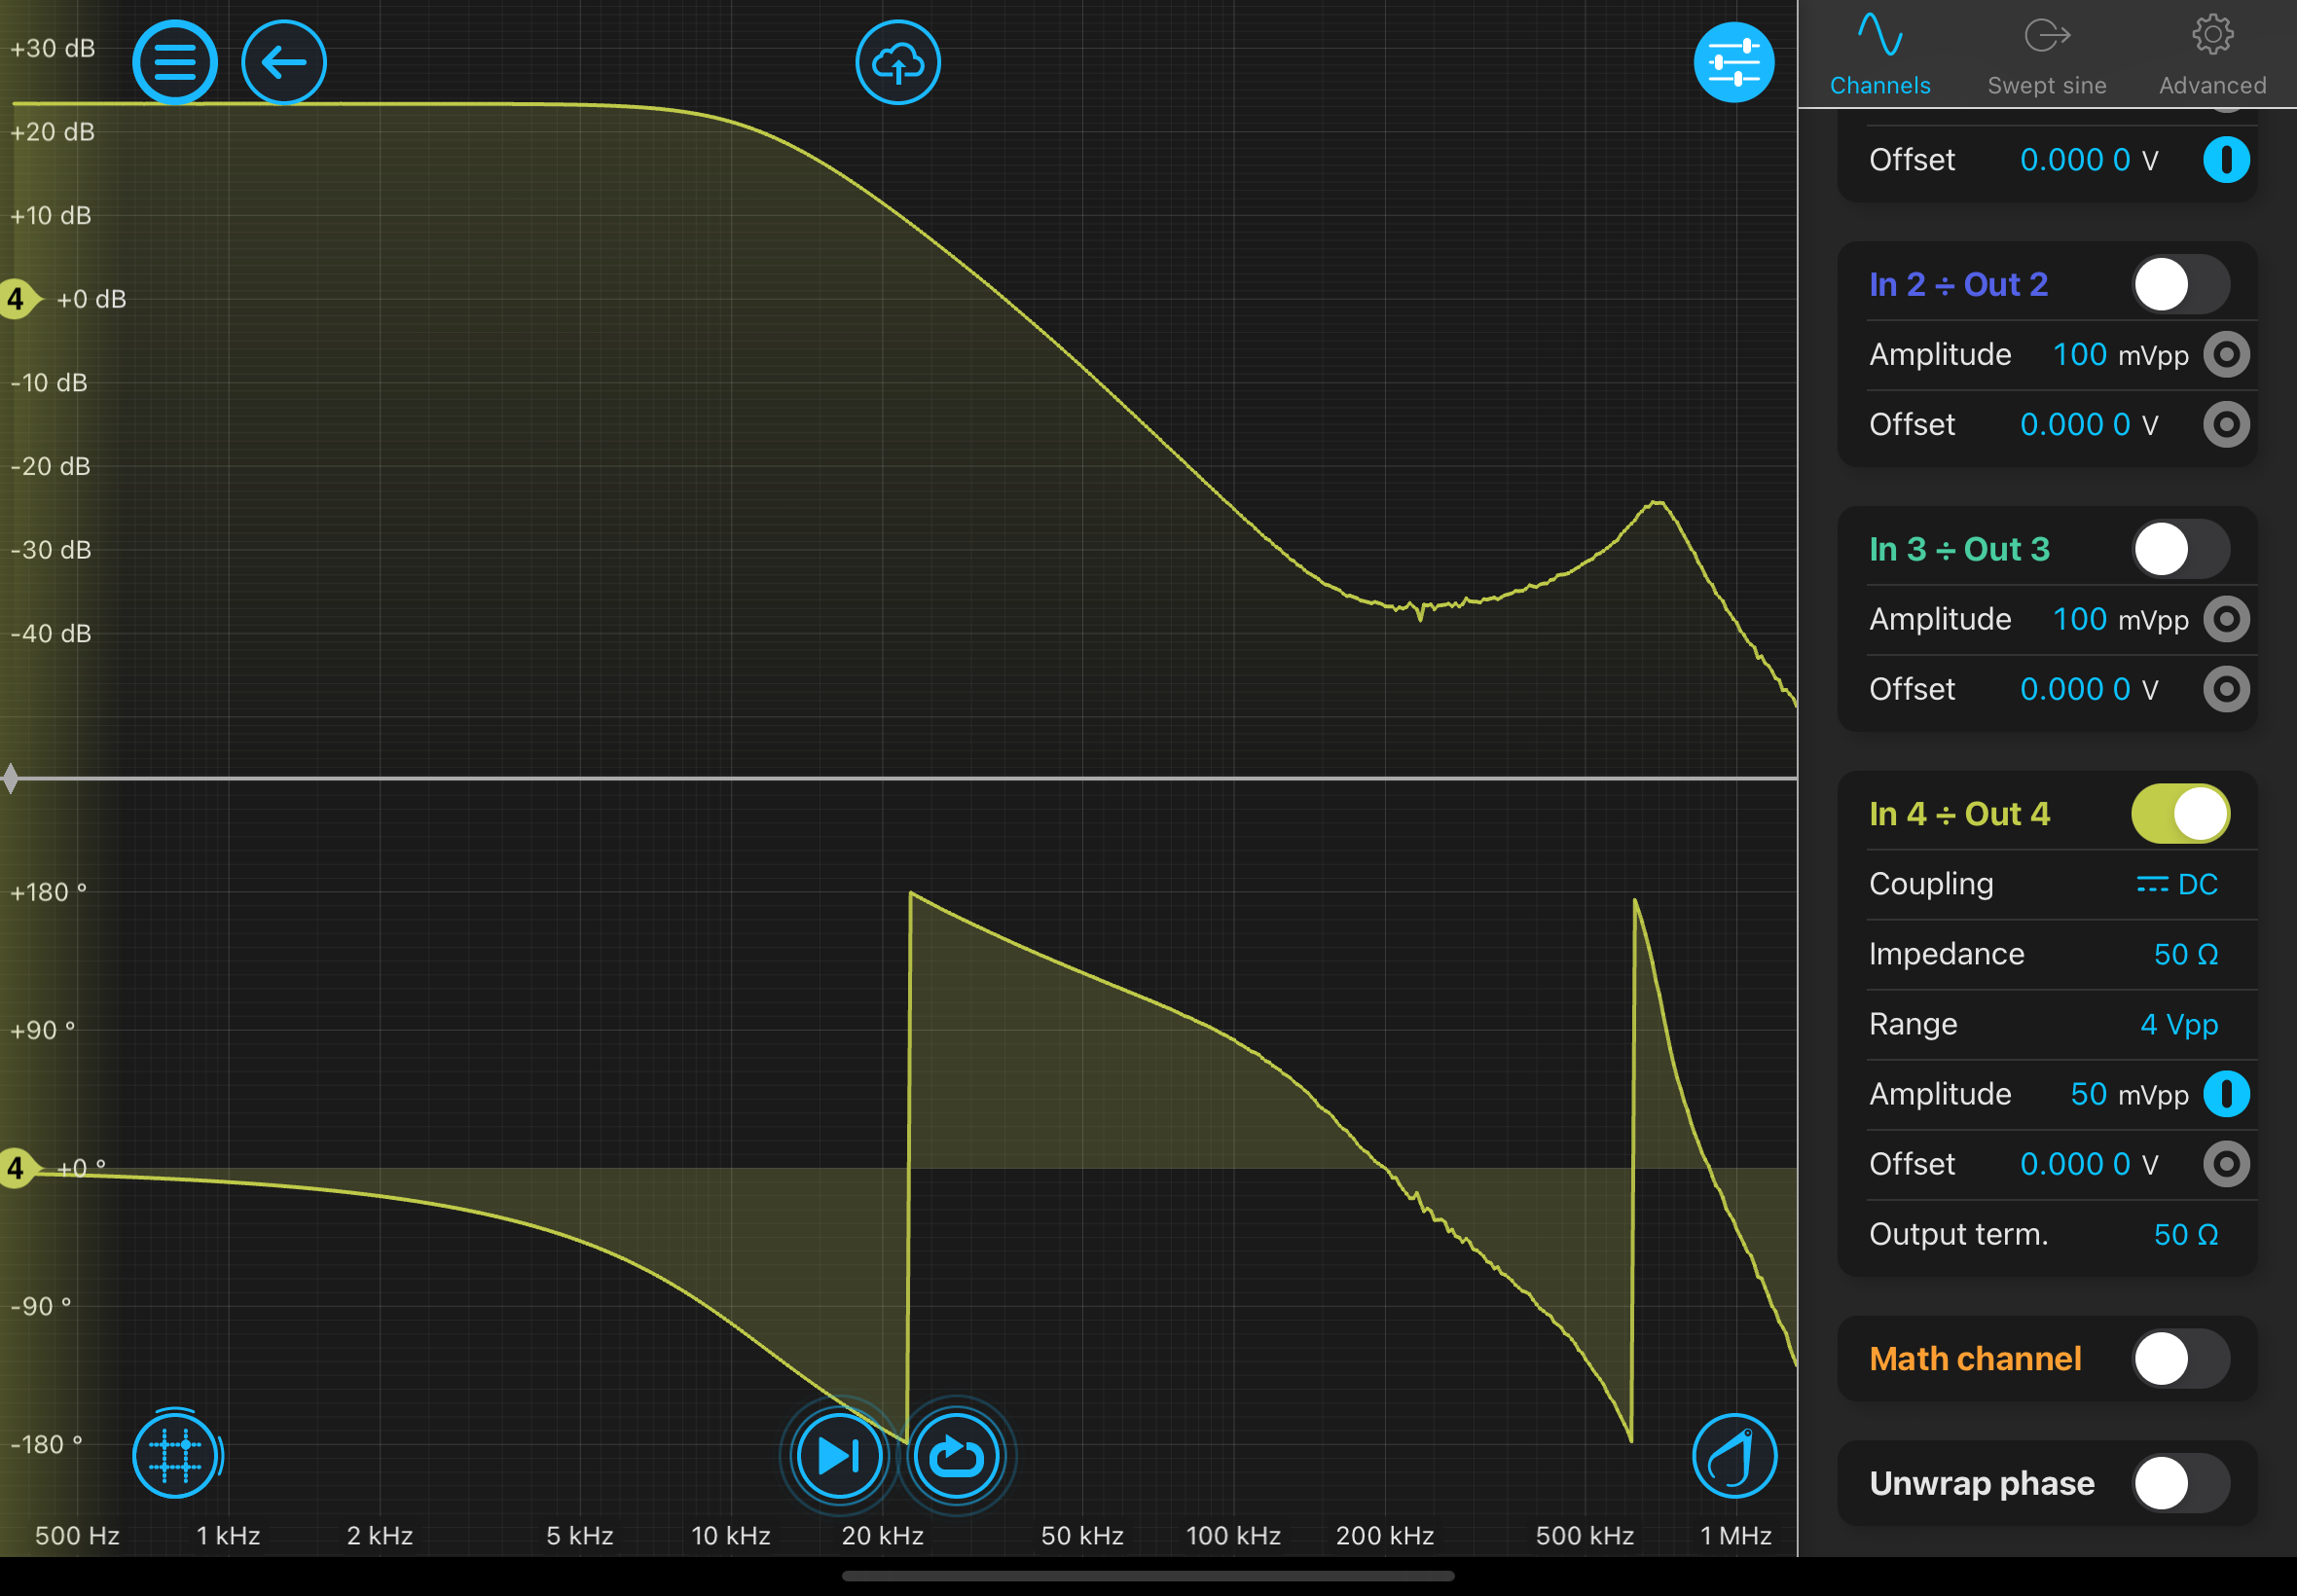Viewport: 2297px width, 1596px height.
Task: Edit the top Offset value 0.000 0 V
Action: pyautogui.click(x=2089, y=160)
